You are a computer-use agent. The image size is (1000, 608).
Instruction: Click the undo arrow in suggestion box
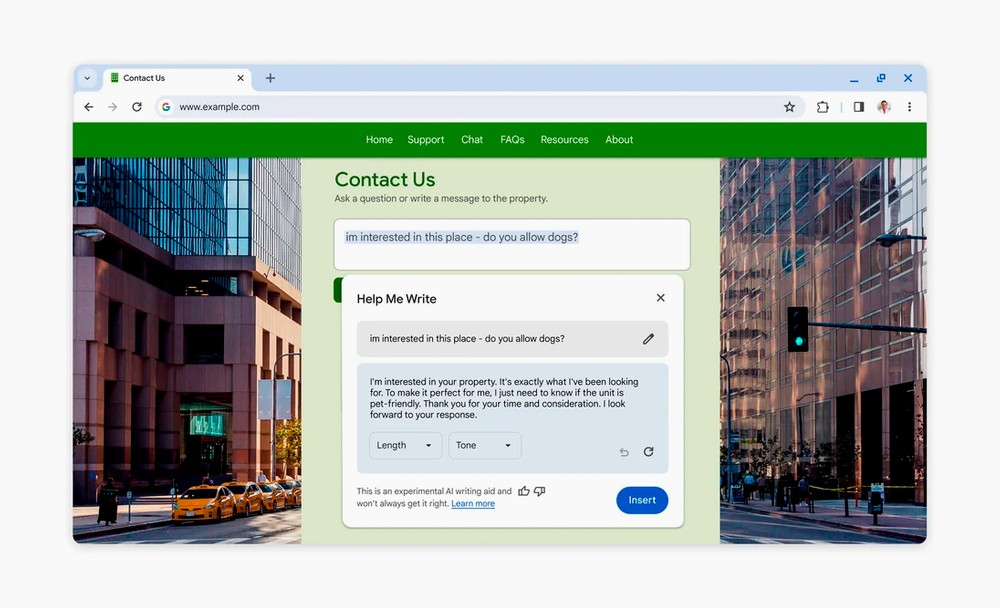tap(624, 452)
